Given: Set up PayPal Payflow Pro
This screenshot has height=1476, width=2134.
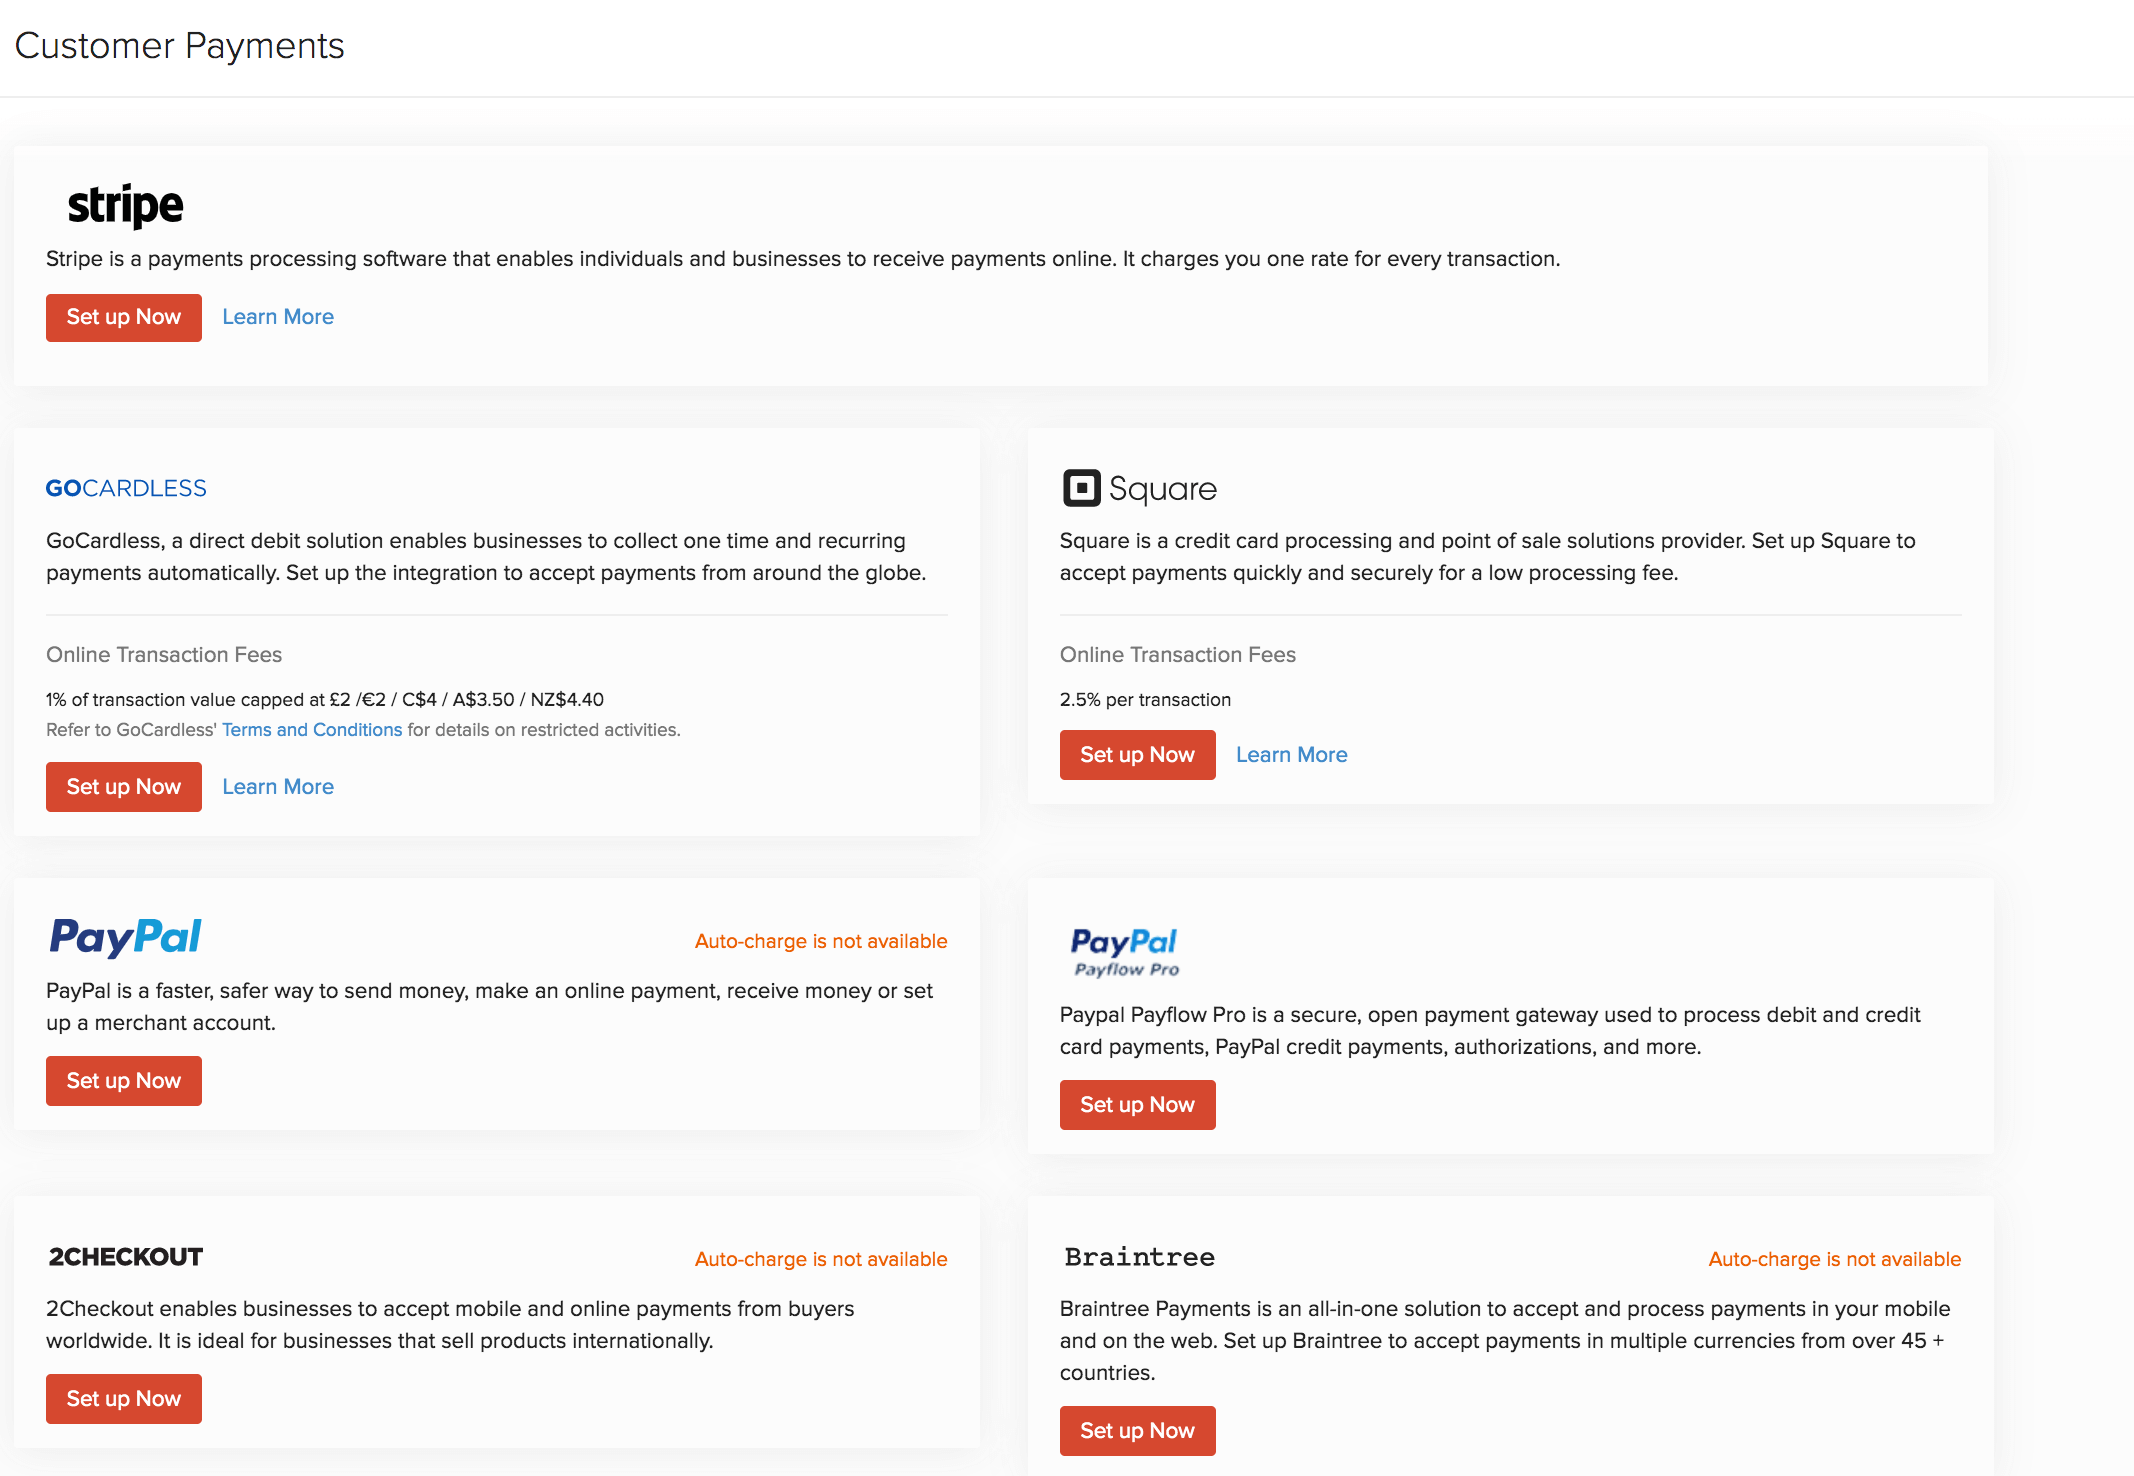Looking at the screenshot, I should coord(1137,1105).
